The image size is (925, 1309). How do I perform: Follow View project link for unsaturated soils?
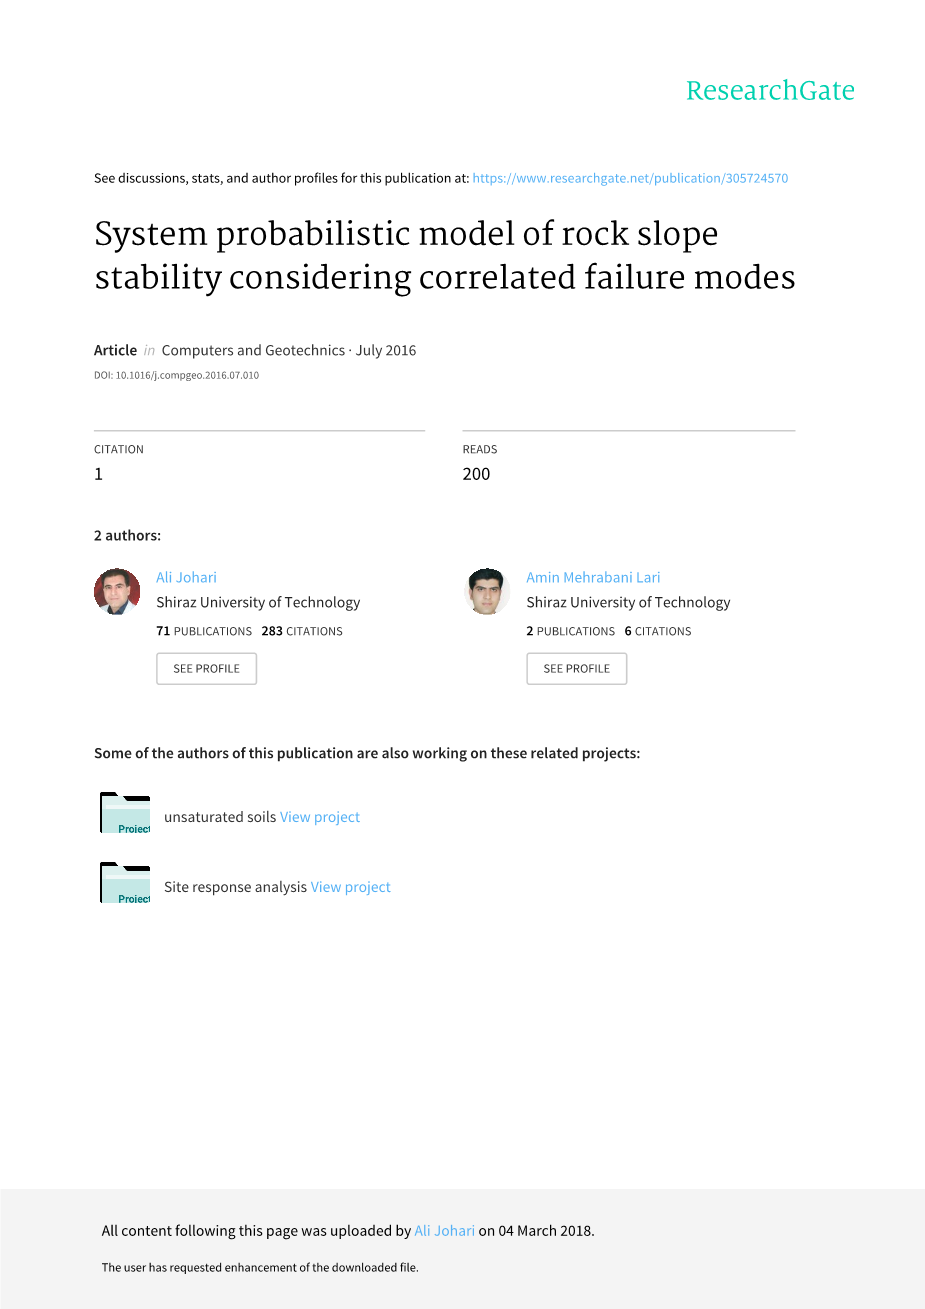320,817
